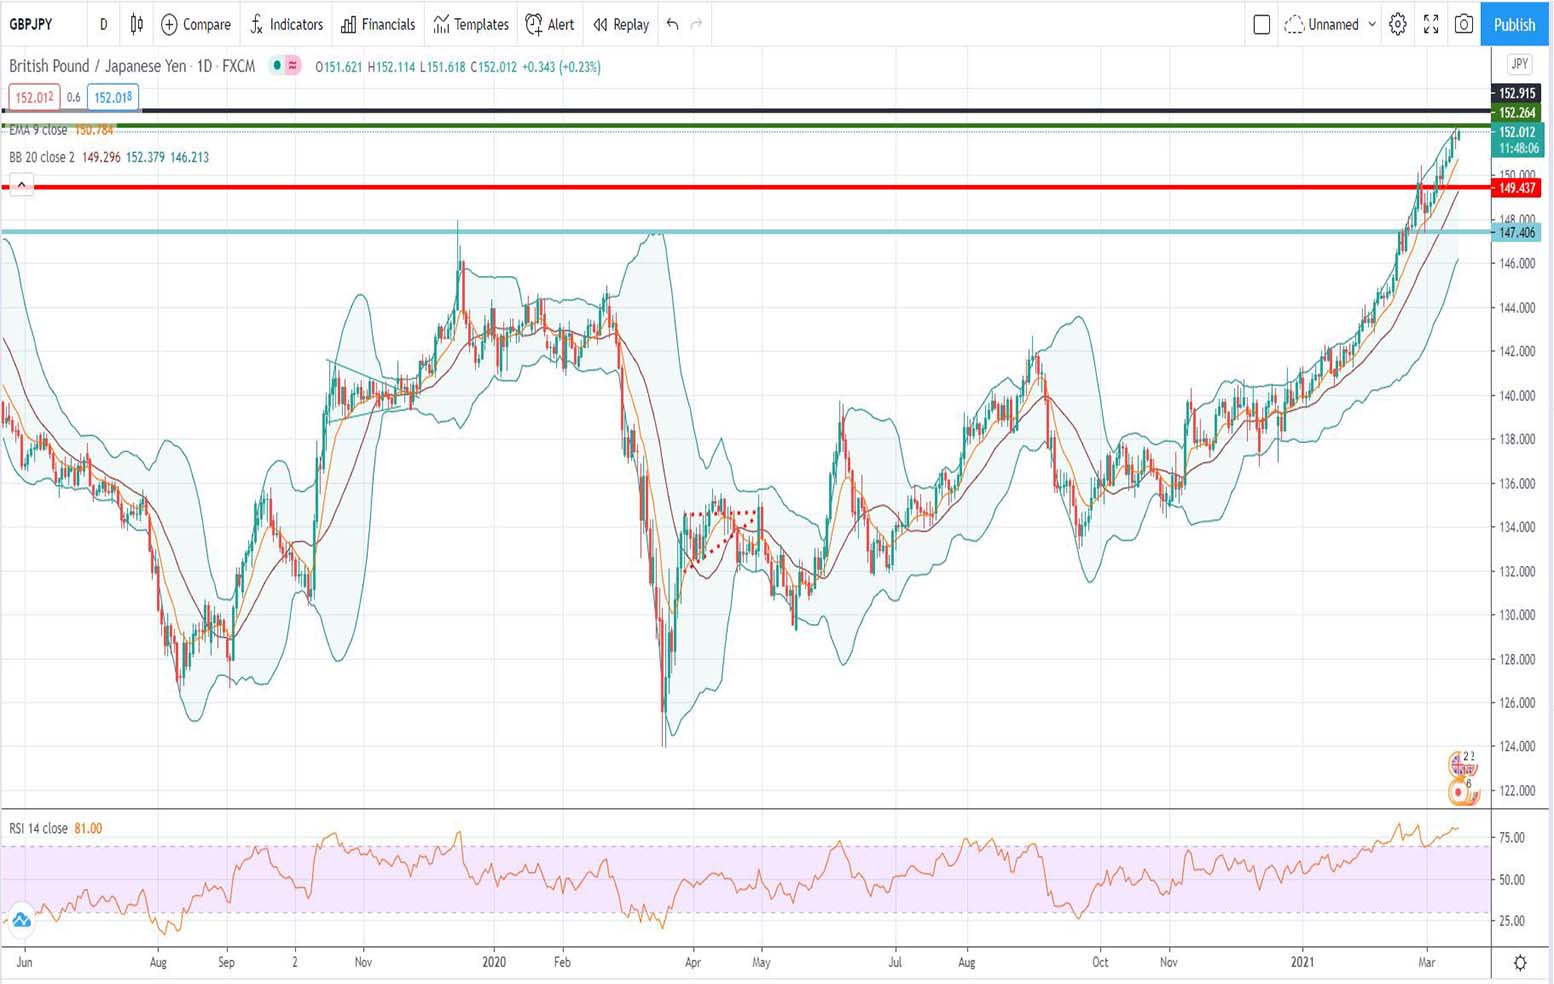Screen dimensions: 1554x984
Task: Open the D timeframe selector
Action: coord(103,24)
